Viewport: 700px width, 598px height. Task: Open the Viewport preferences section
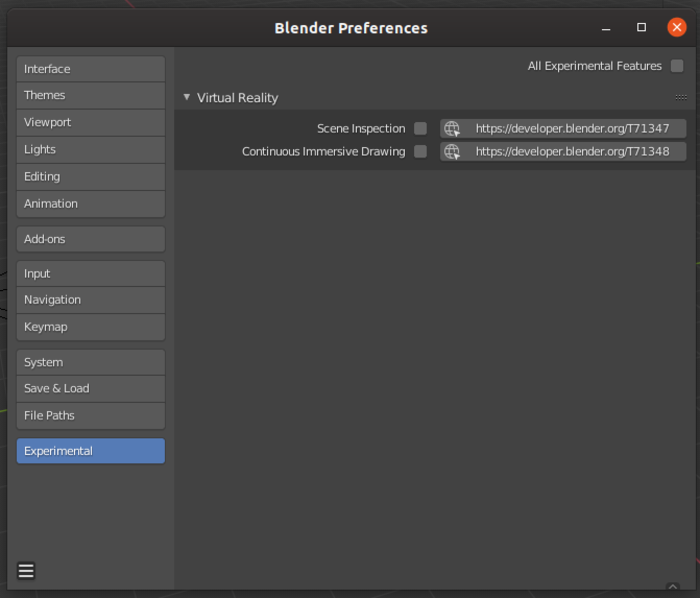(90, 122)
